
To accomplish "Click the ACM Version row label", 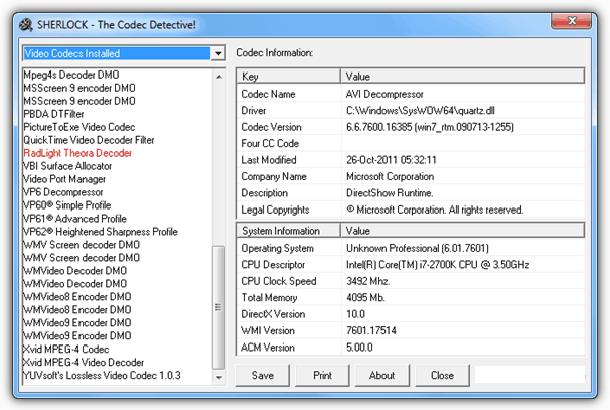I will click(268, 347).
